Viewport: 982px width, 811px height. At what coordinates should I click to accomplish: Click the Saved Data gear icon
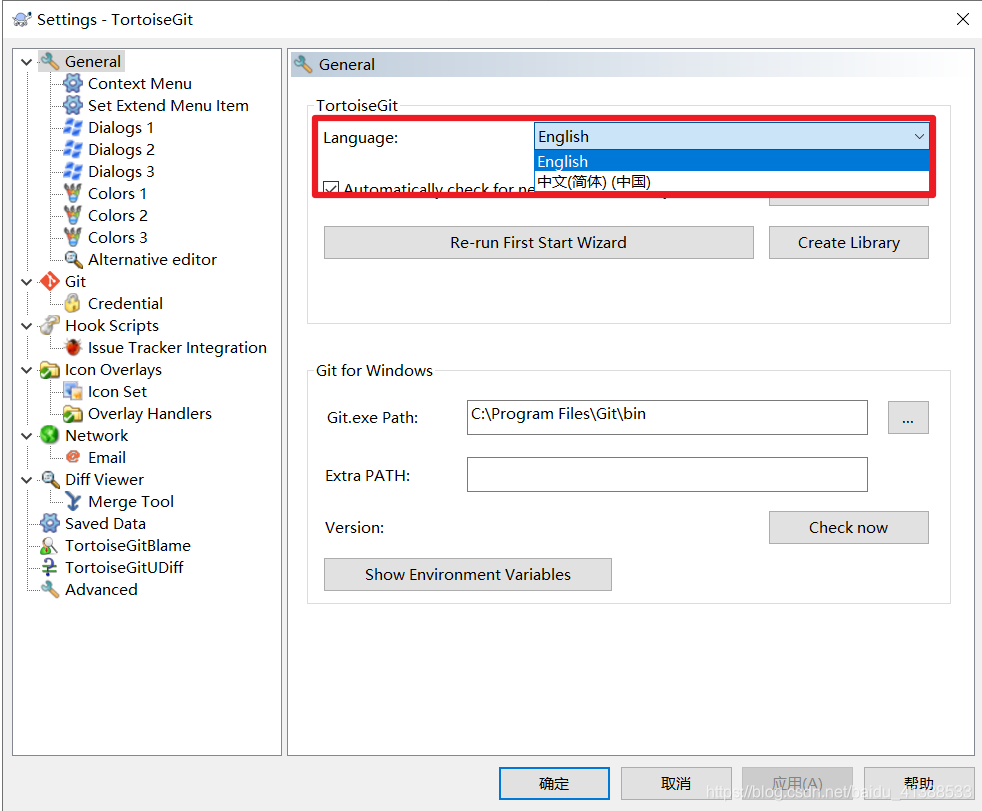tap(49, 523)
